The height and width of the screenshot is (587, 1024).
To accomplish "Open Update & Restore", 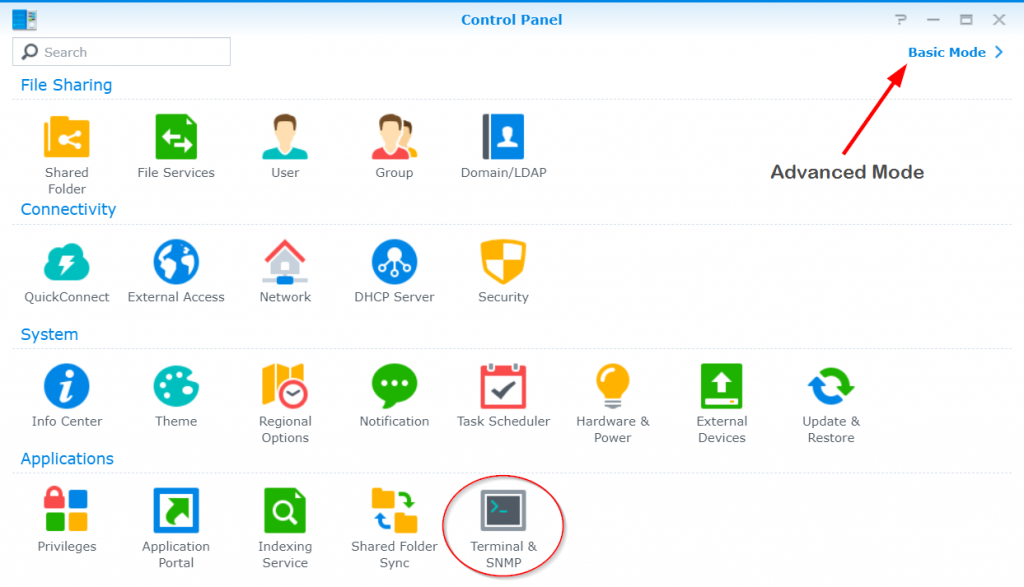I will point(830,387).
